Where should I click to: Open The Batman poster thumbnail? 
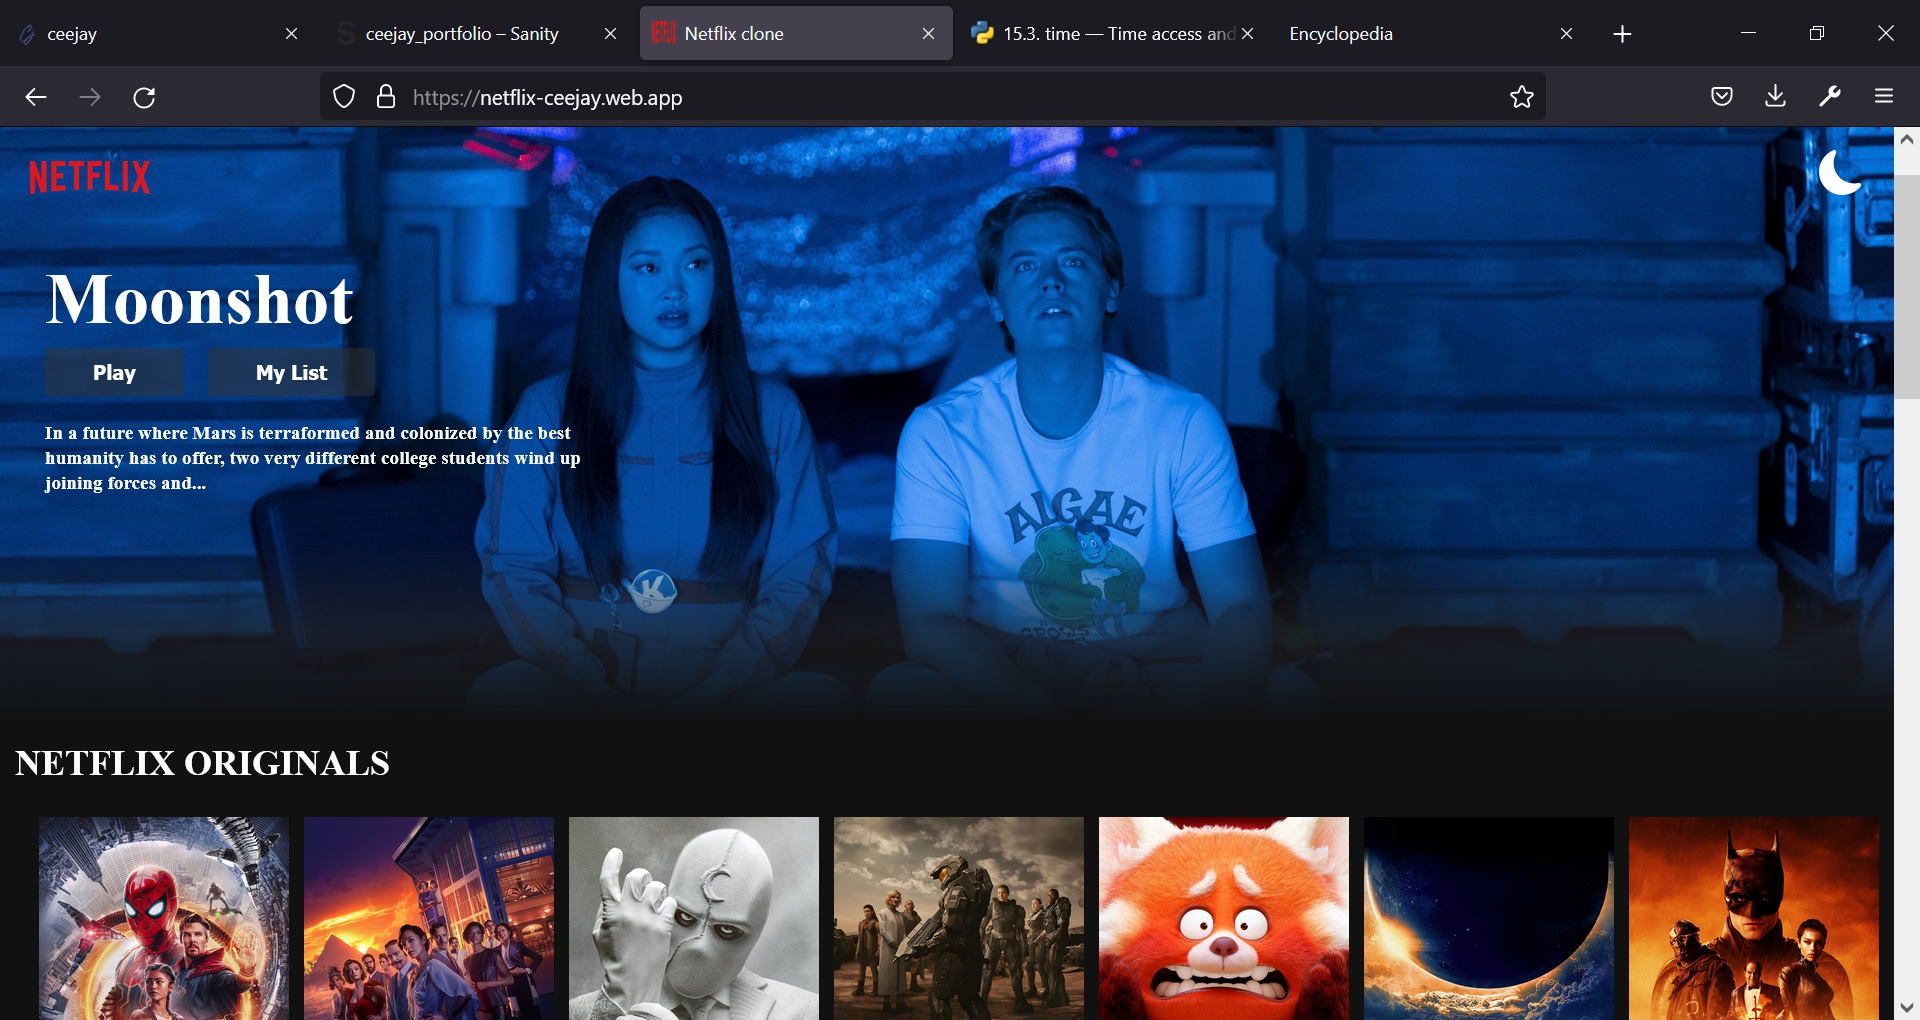point(1754,918)
